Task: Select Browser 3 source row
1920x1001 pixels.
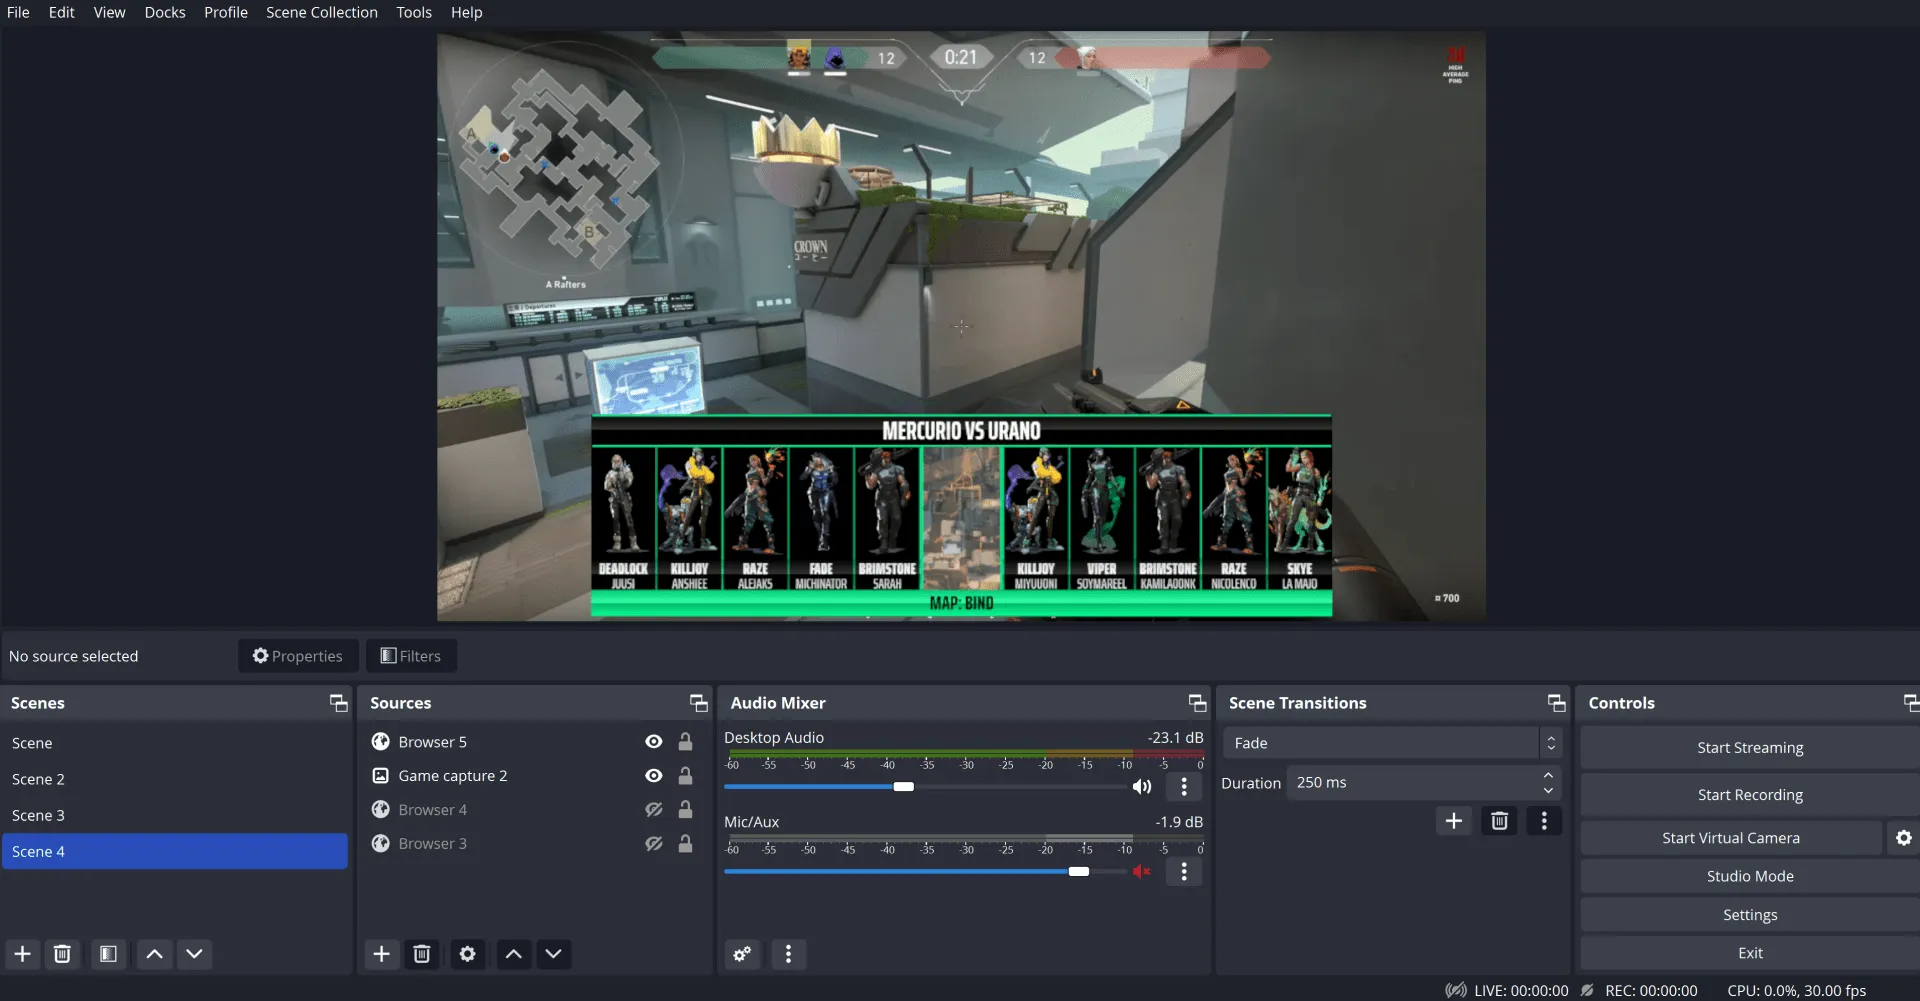Action: [533, 844]
